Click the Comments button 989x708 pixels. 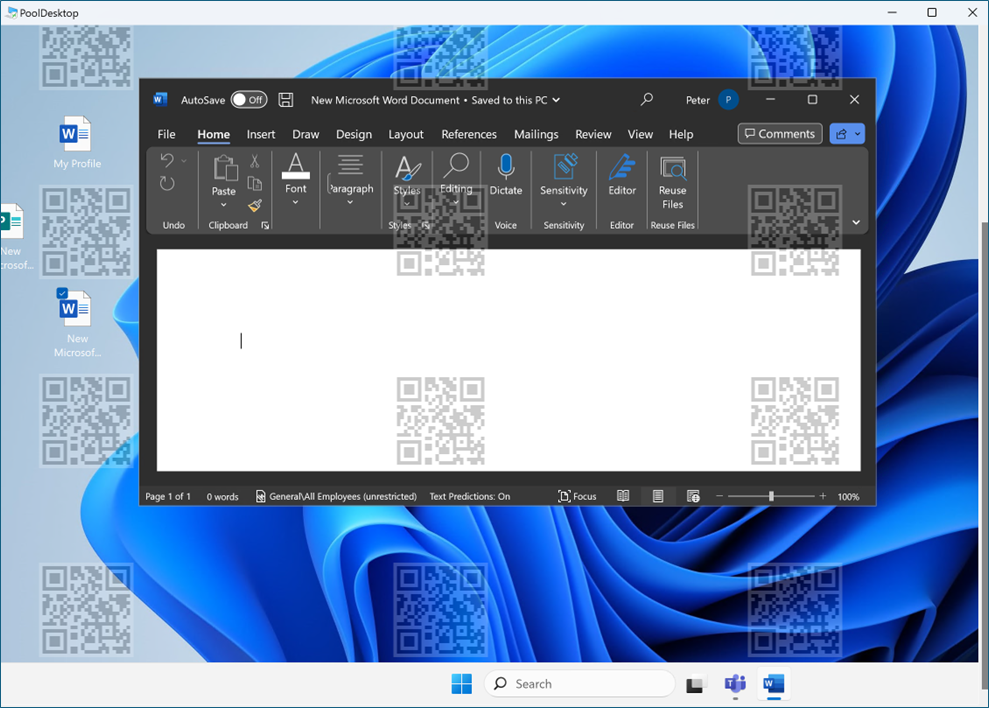(780, 134)
